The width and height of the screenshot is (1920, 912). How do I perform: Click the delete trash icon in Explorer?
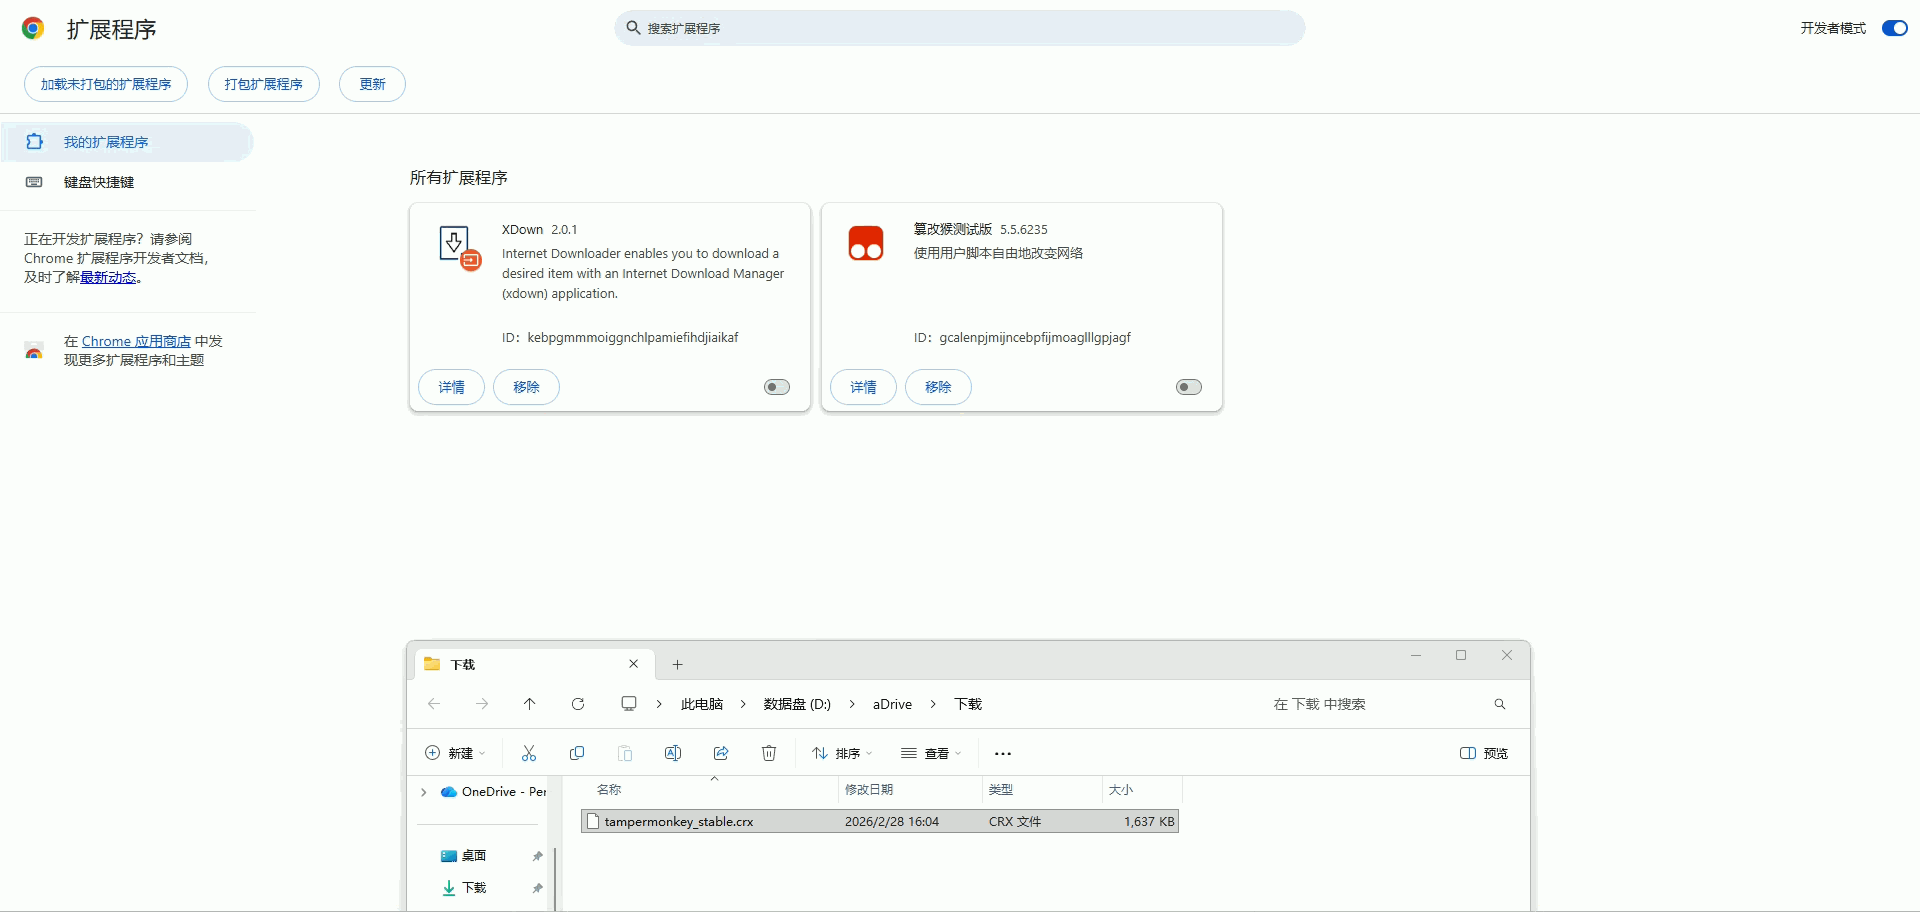point(769,753)
